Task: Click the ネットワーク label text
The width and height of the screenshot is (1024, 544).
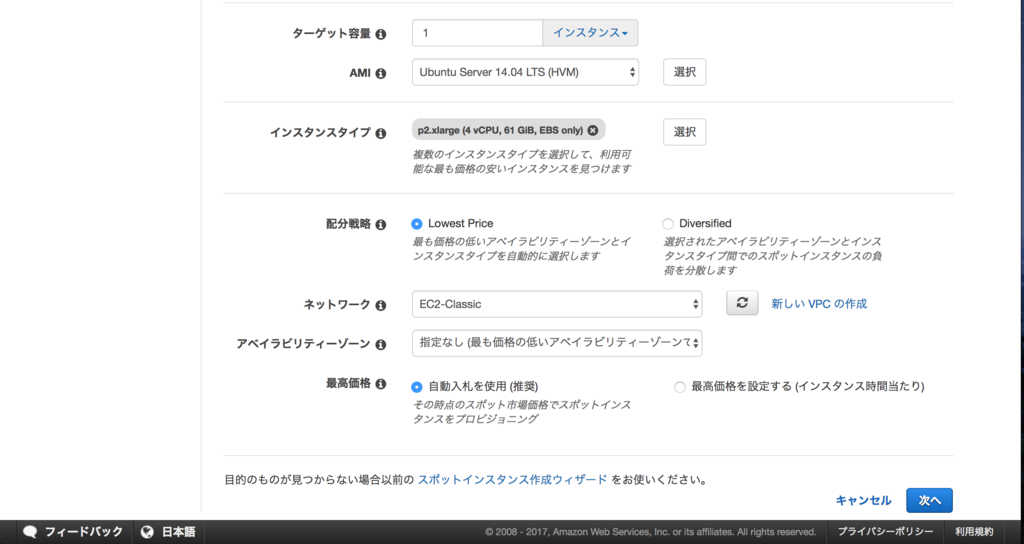Action: (x=337, y=304)
